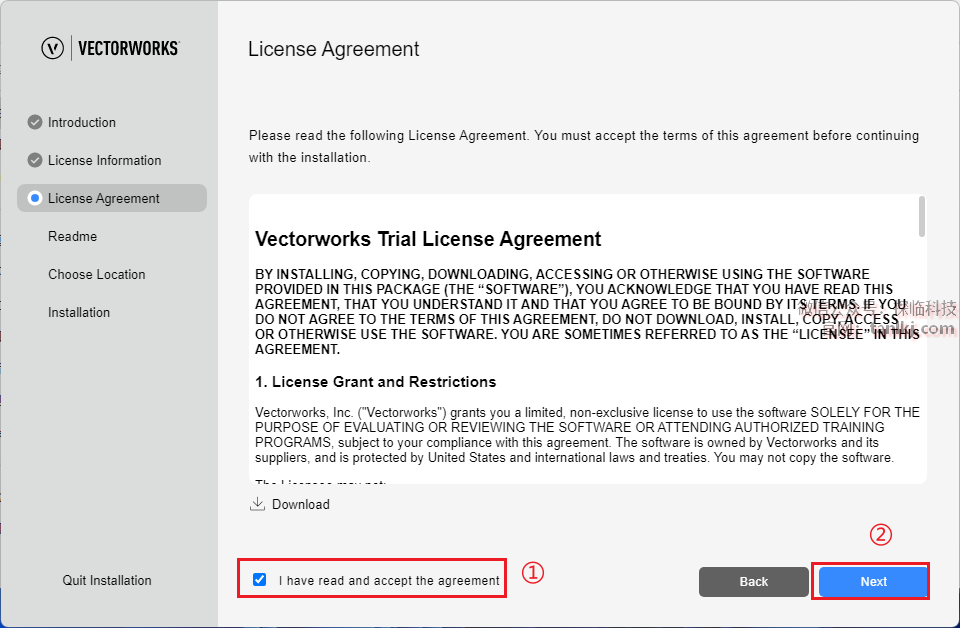Select the Readme step
This screenshot has width=960, height=628.
73,236
